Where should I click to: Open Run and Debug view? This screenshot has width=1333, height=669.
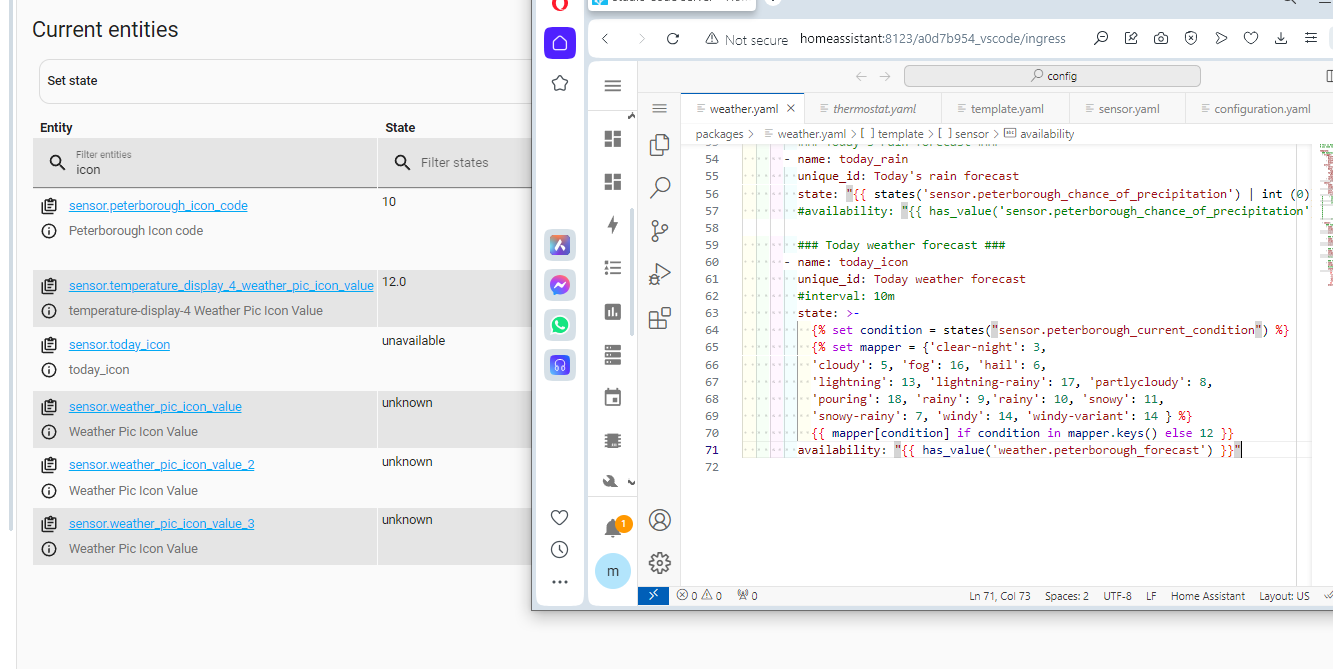659,274
